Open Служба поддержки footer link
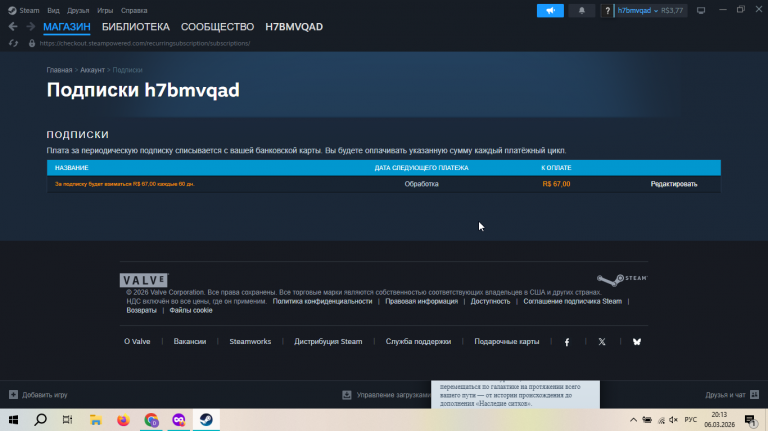 [418, 341]
